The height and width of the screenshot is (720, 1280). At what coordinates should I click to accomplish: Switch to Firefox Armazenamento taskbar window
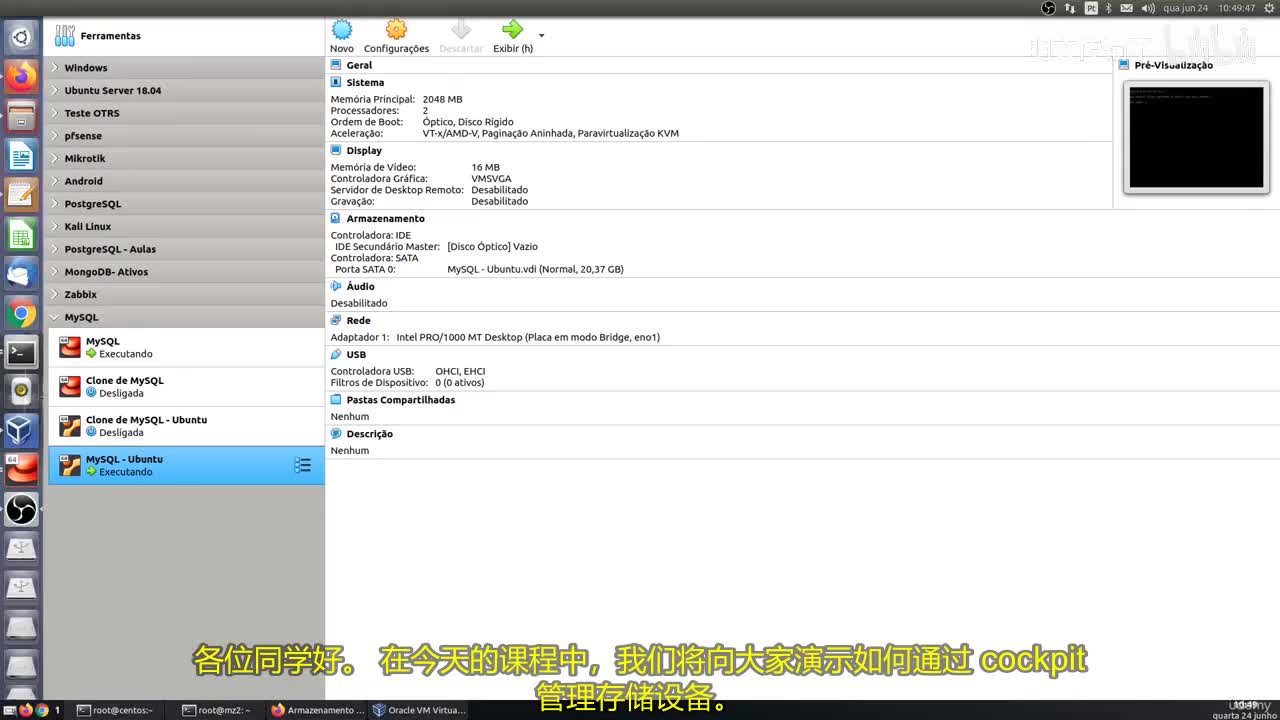point(317,710)
